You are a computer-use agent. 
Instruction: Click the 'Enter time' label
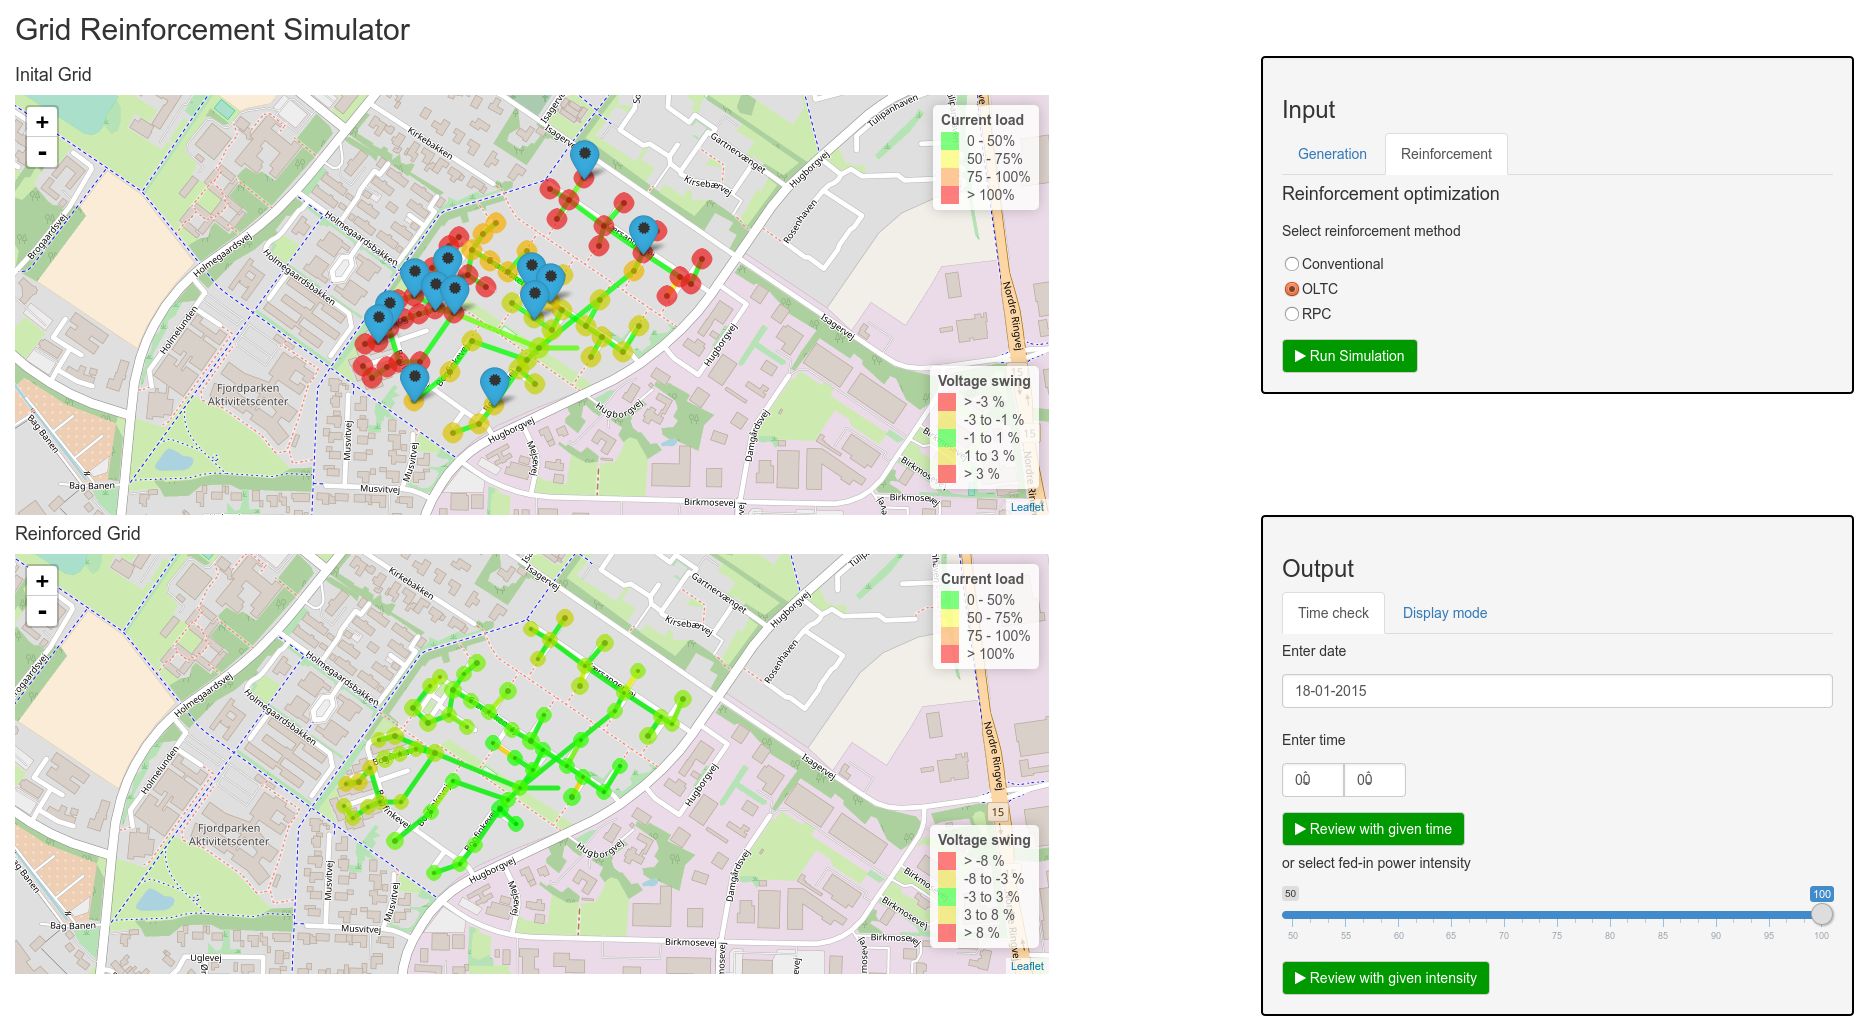[x=1313, y=740]
